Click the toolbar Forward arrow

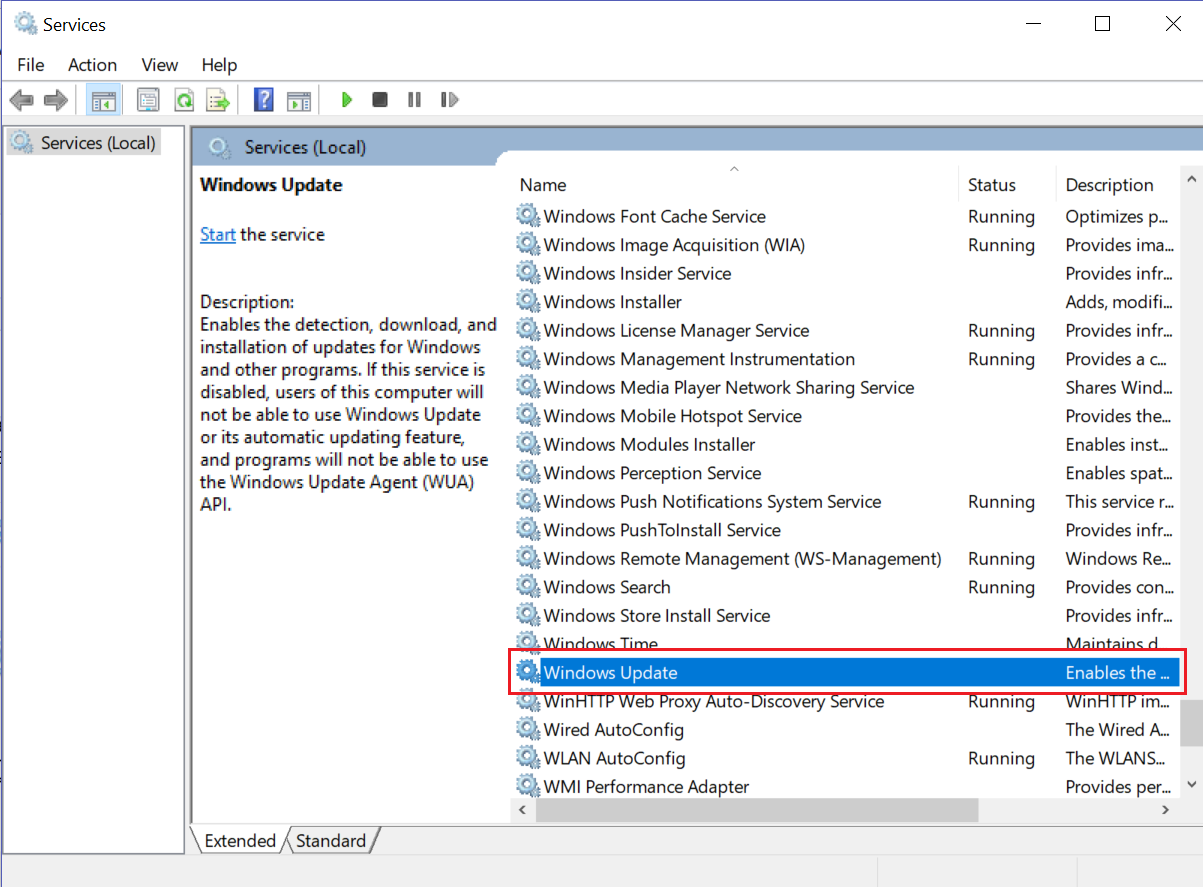click(x=56, y=100)
